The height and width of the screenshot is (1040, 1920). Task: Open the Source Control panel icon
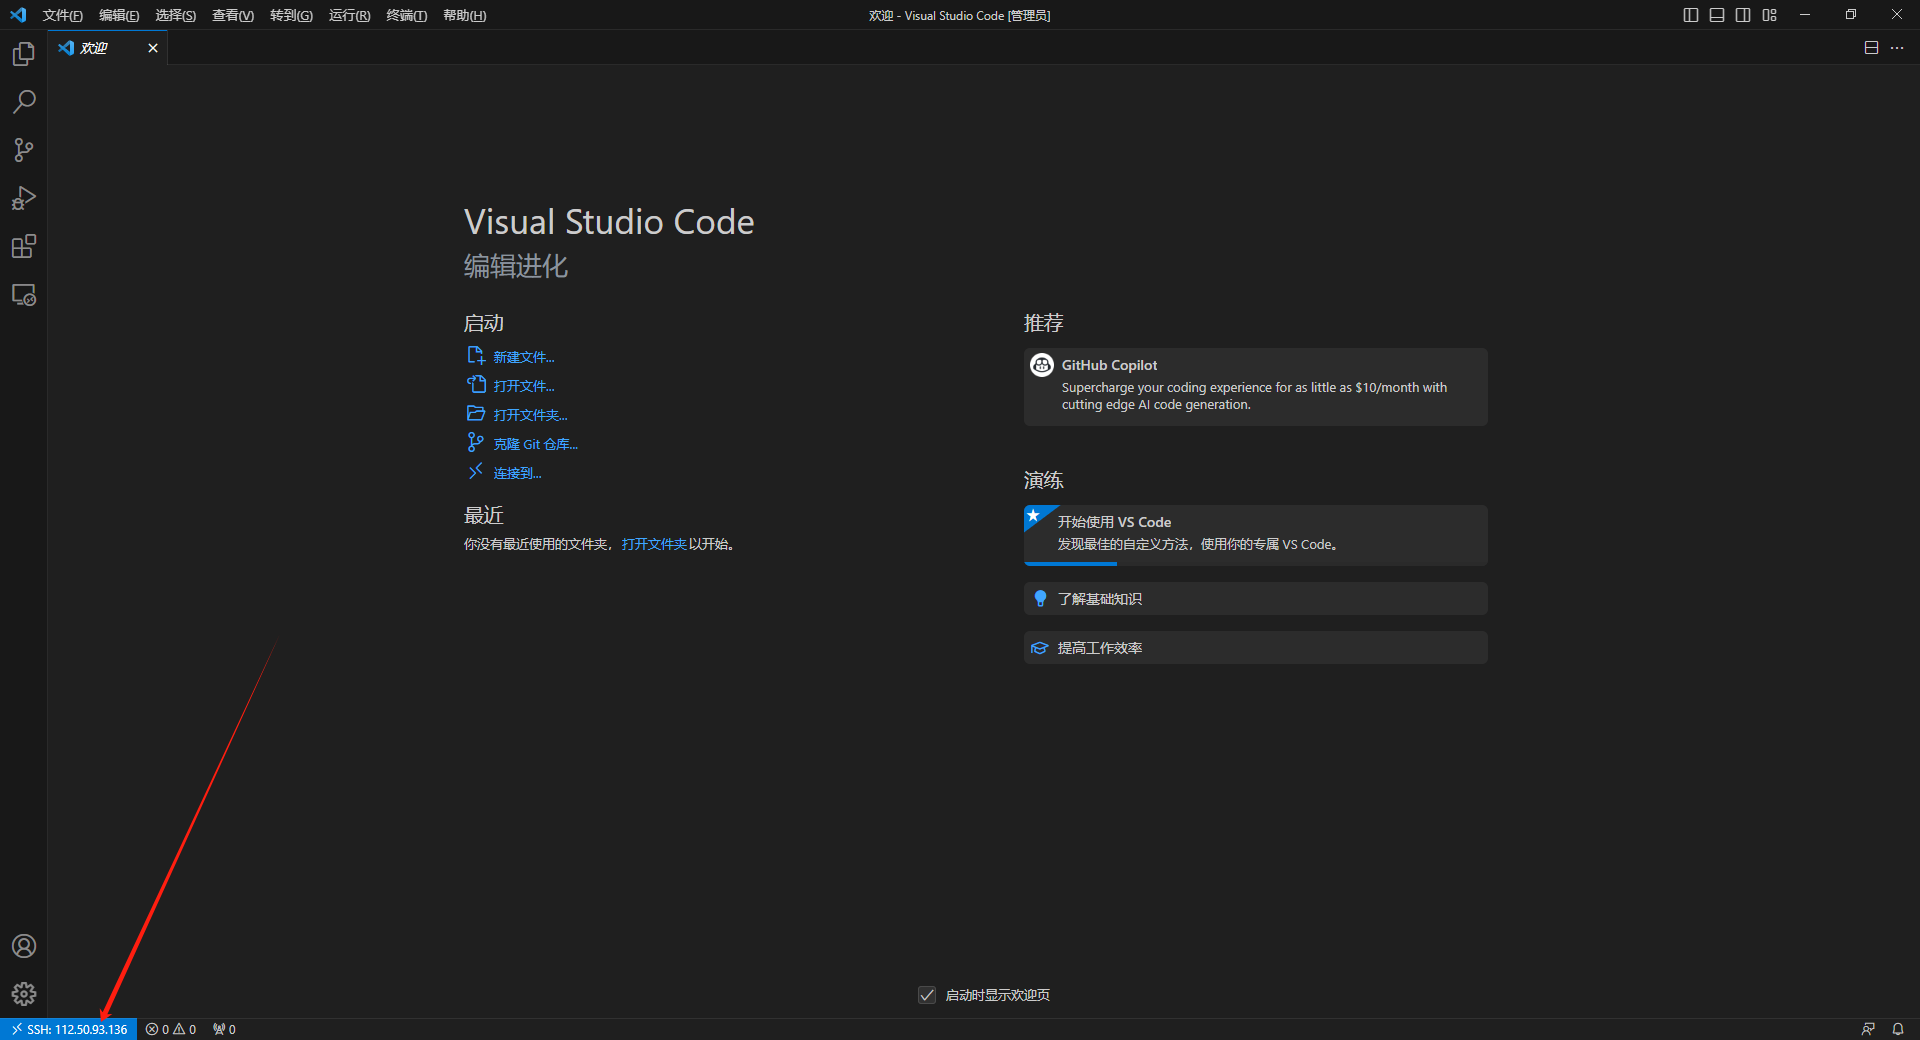click(x=23, y=149)
